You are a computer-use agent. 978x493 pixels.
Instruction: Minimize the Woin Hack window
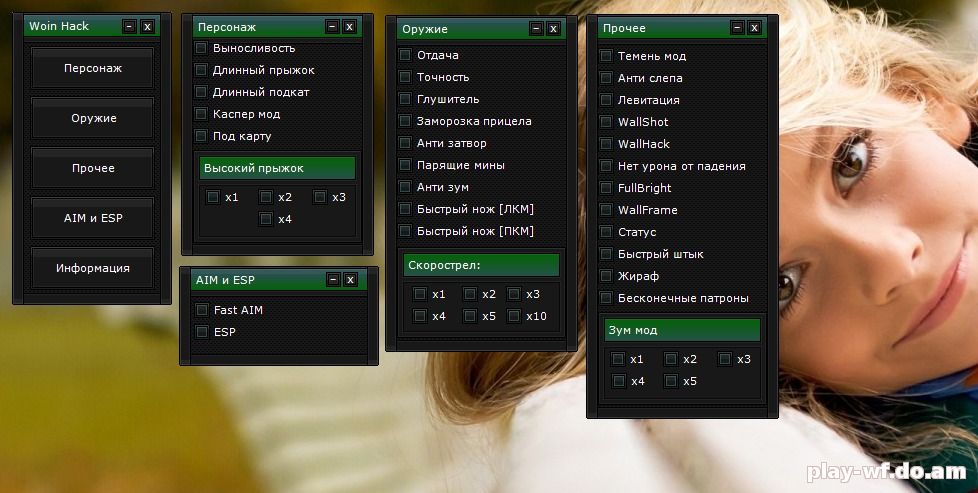point(129,26)
